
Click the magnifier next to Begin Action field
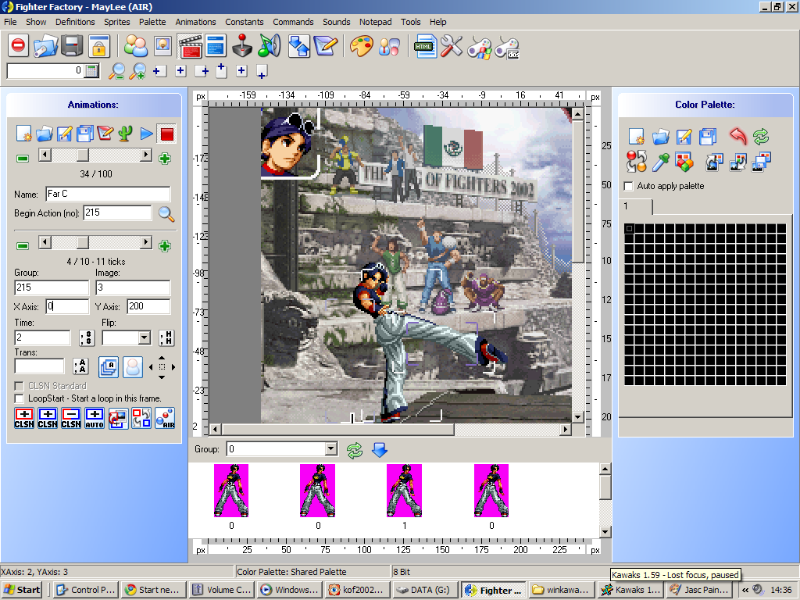(166, 213)
